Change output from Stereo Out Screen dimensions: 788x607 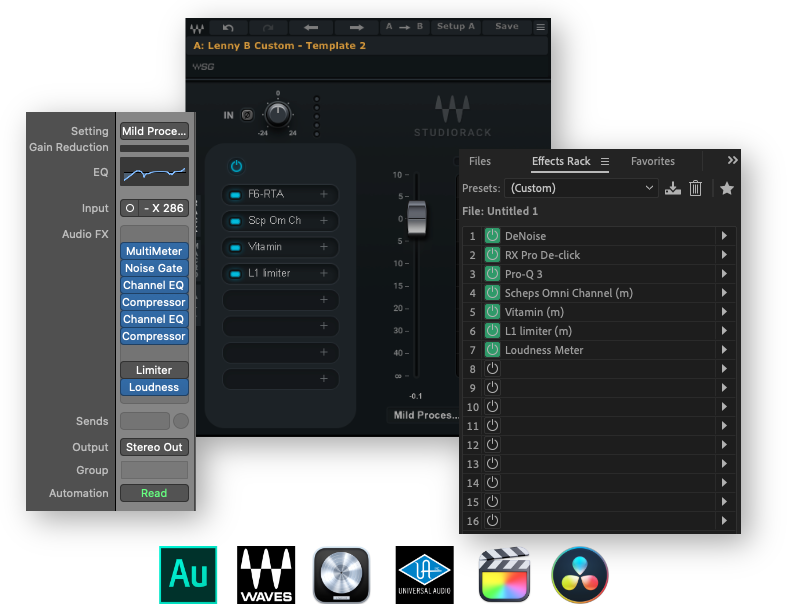pyautogui.click(x=154, y=447)
